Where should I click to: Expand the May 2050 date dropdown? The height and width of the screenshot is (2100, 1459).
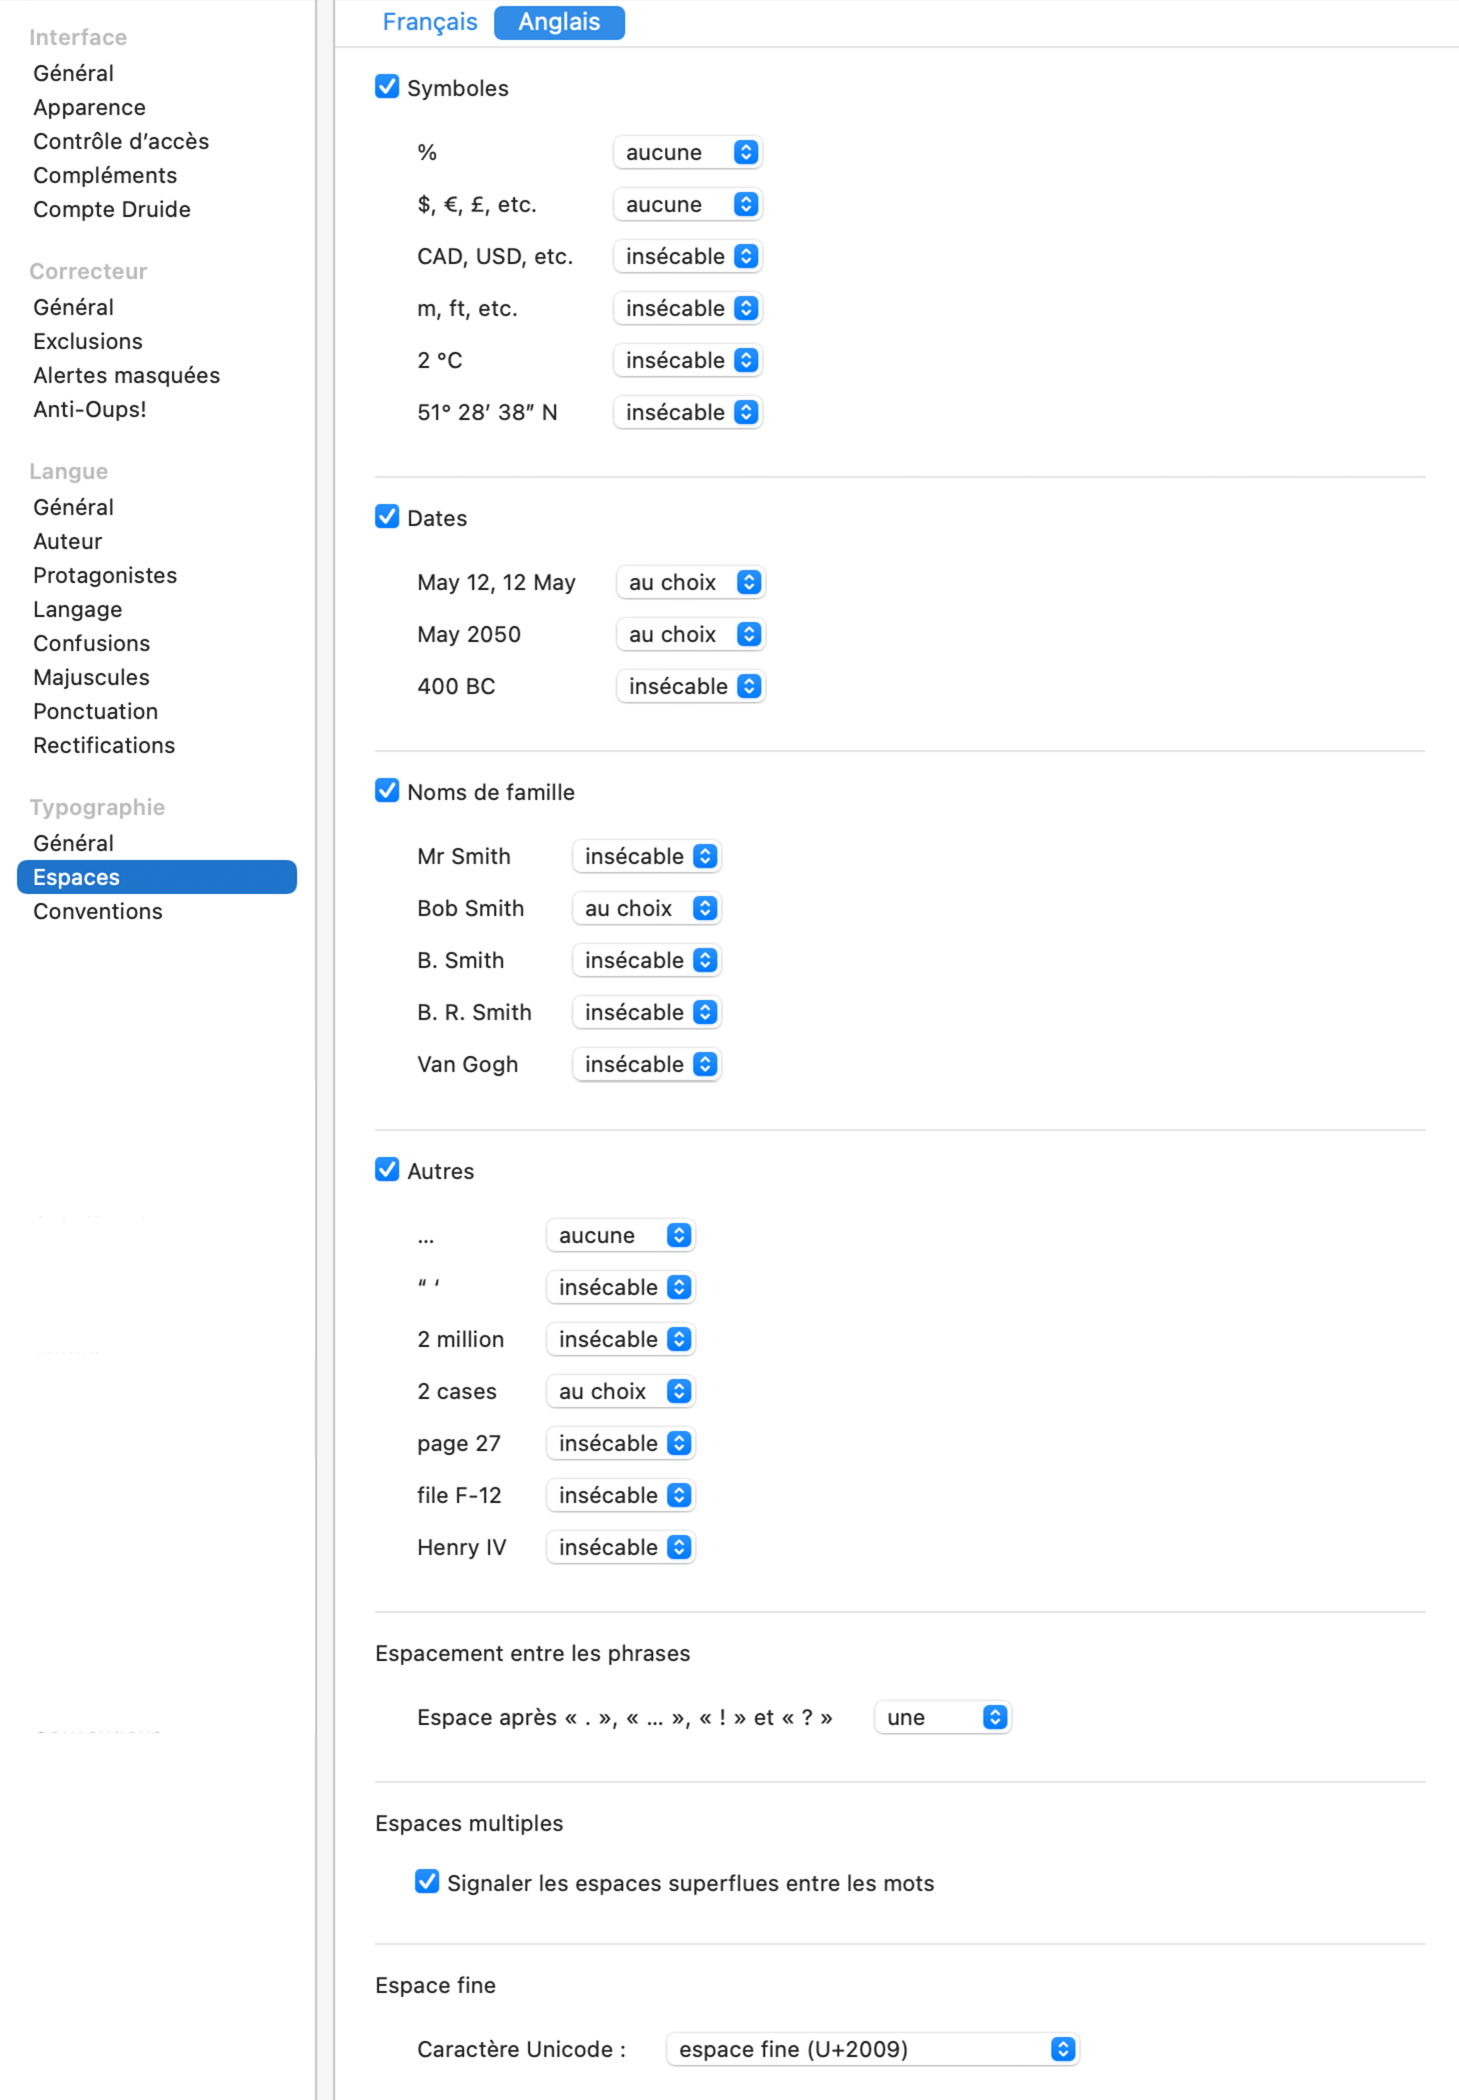tap(691, 634)
